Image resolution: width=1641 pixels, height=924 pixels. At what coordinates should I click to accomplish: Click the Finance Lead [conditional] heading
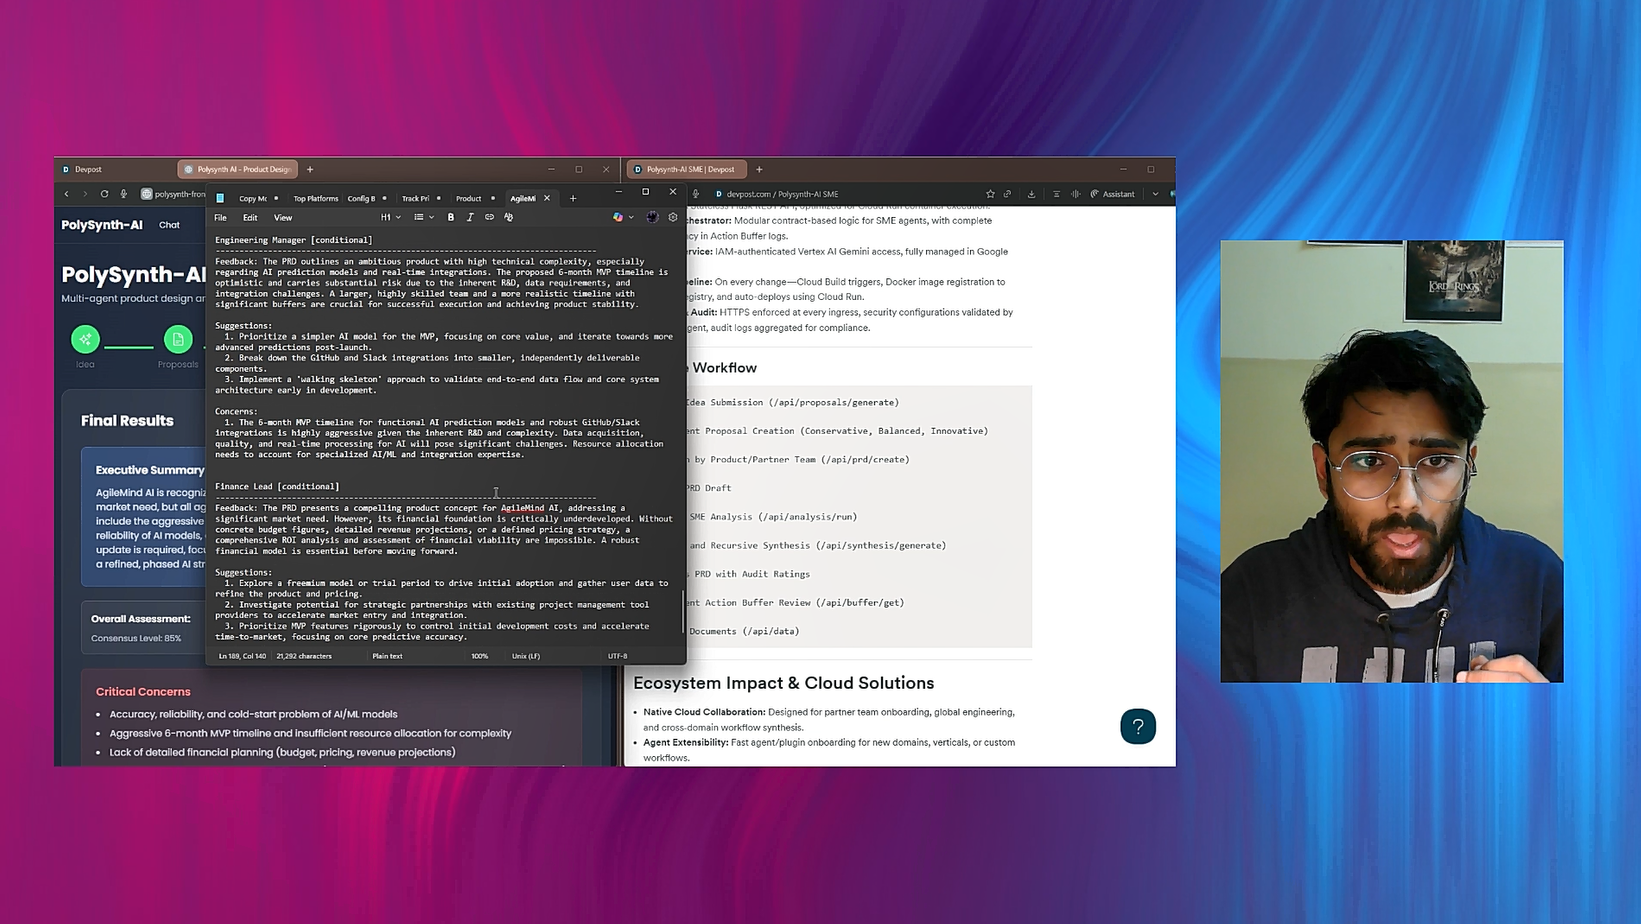277,487
